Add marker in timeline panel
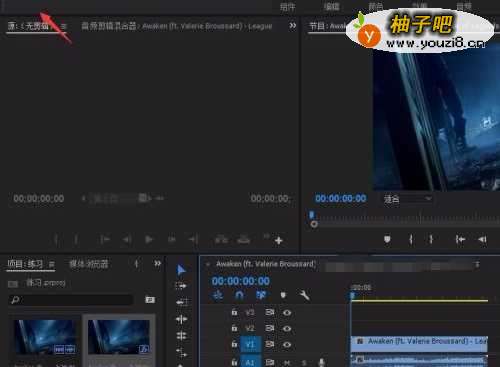 (x=283, y=295)
